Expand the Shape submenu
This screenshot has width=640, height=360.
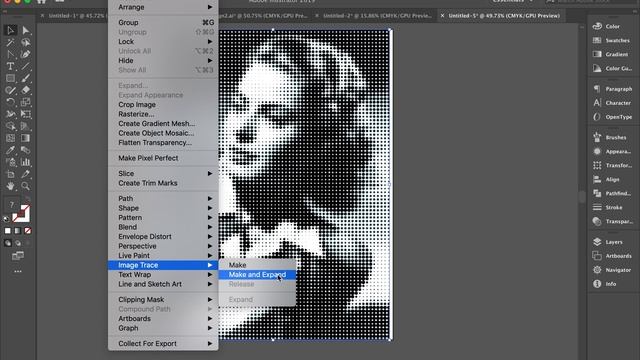coord(163,208)
